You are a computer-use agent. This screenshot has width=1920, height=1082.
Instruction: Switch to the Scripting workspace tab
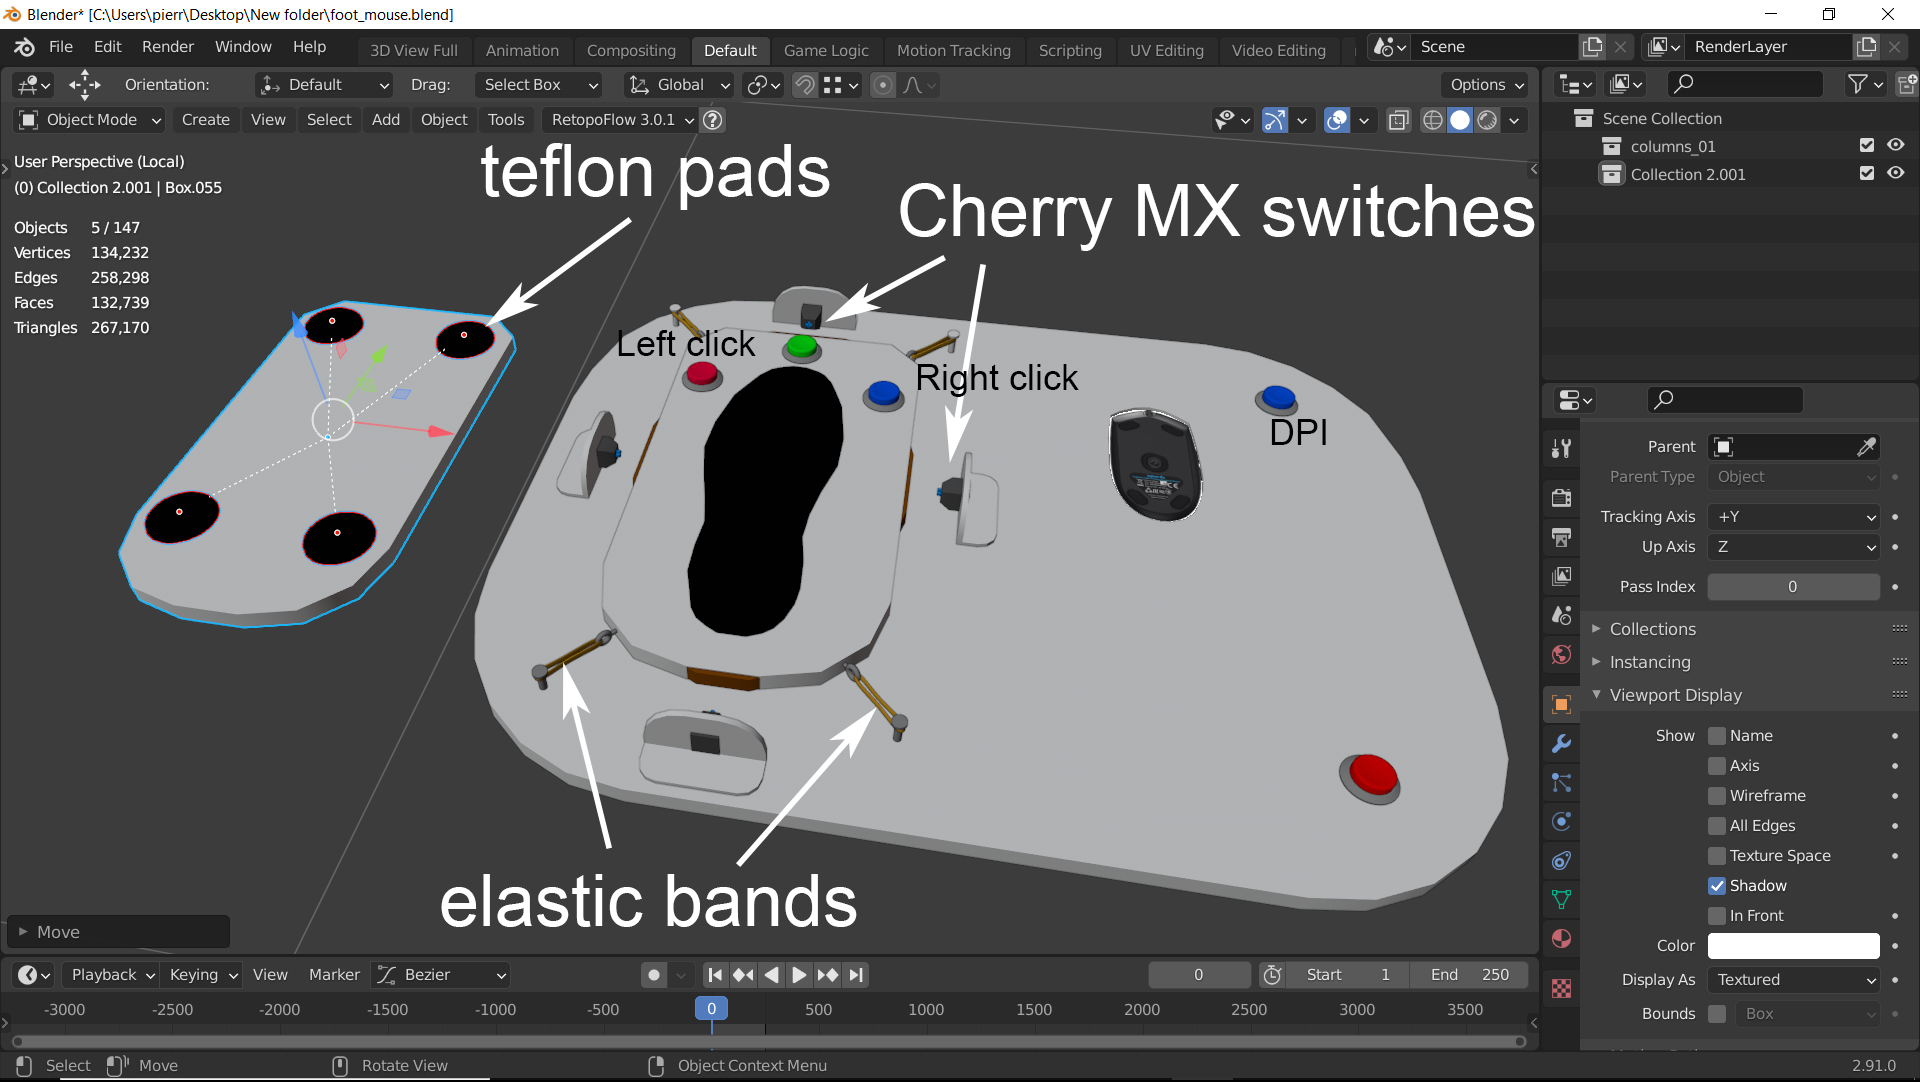coord(1070,50)
